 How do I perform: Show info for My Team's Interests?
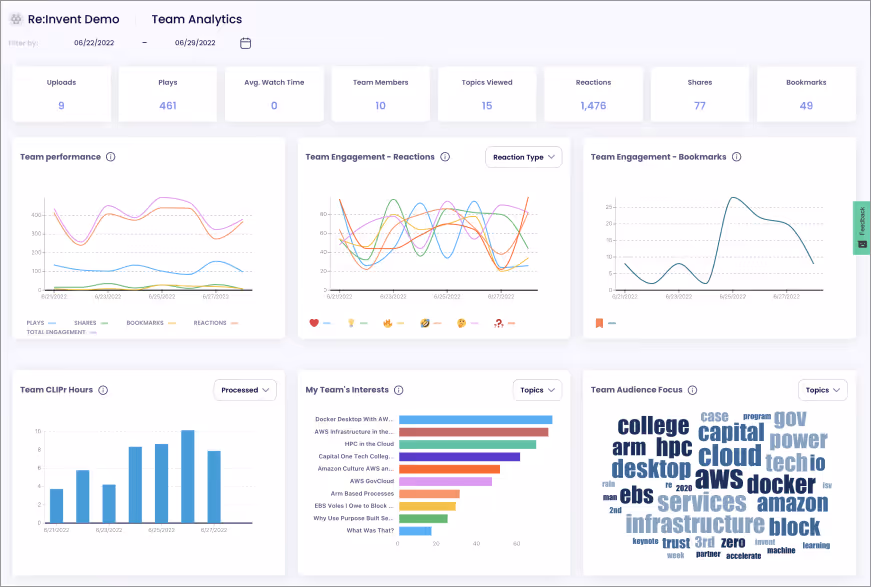click(x=398, y=390)
